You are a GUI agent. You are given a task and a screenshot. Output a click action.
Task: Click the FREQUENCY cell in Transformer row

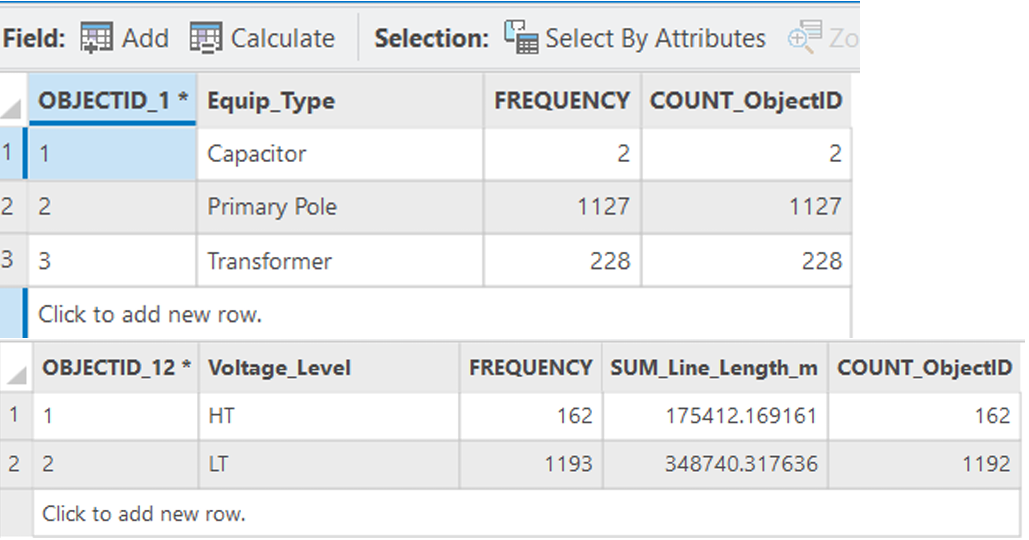562,260
